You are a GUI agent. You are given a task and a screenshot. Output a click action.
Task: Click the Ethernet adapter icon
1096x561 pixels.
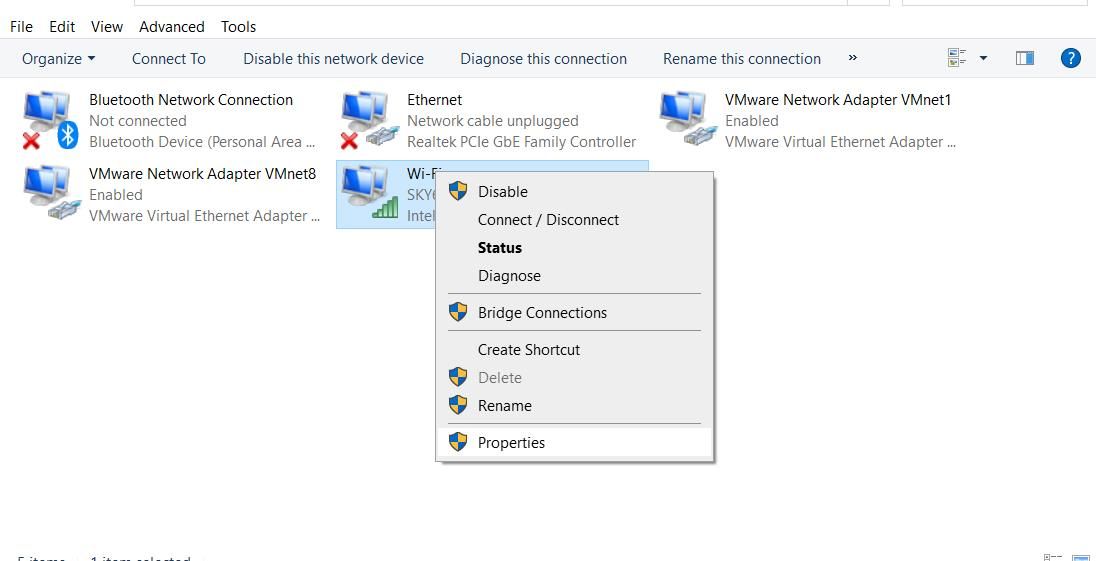tap(366, 120)
